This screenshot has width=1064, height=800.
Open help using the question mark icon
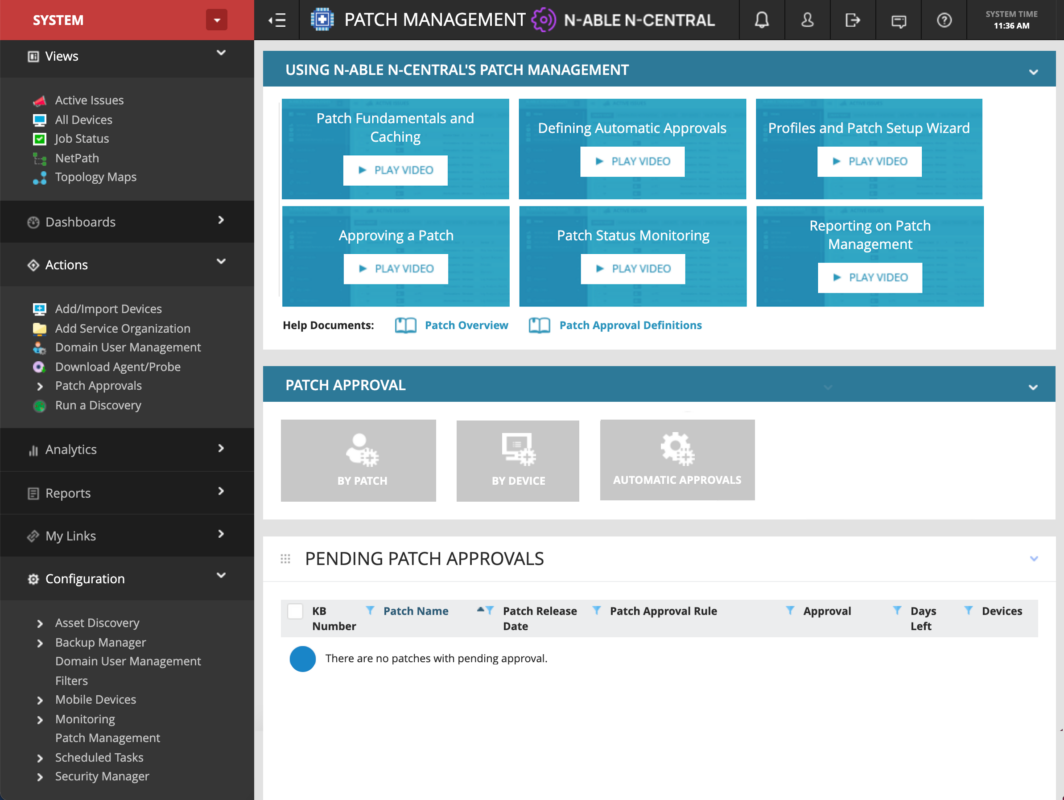pyautogui.click(x=944, y=19)
